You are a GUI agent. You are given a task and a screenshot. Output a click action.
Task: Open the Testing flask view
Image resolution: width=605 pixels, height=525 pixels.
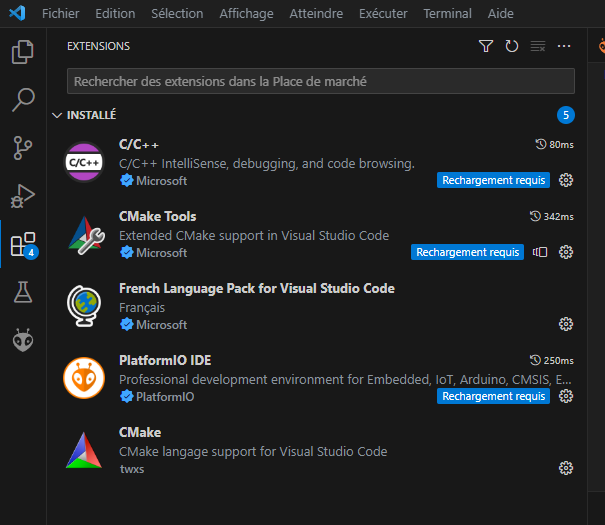click(x=23, y=292)
